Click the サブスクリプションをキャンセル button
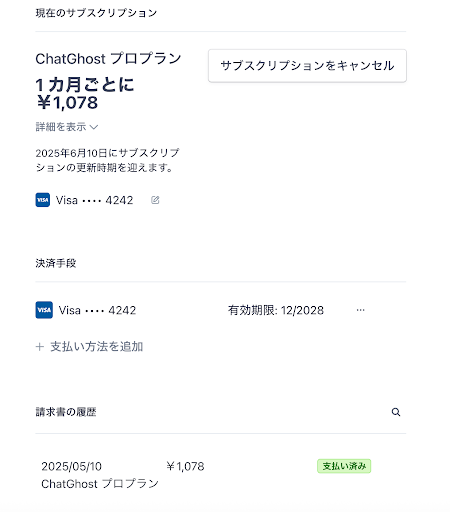 (307, 66)
